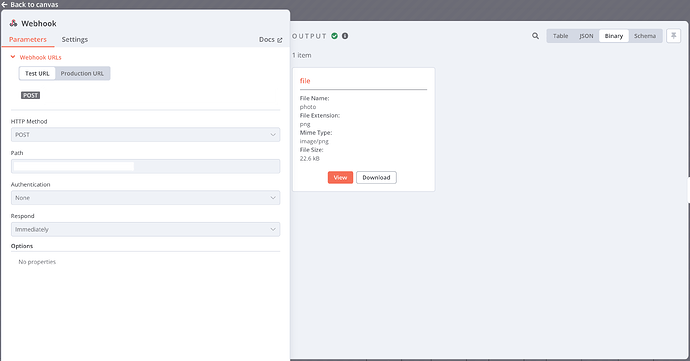Click the '1 item' count text
This screenshot has width=690, height=361.
click(302, 55)
